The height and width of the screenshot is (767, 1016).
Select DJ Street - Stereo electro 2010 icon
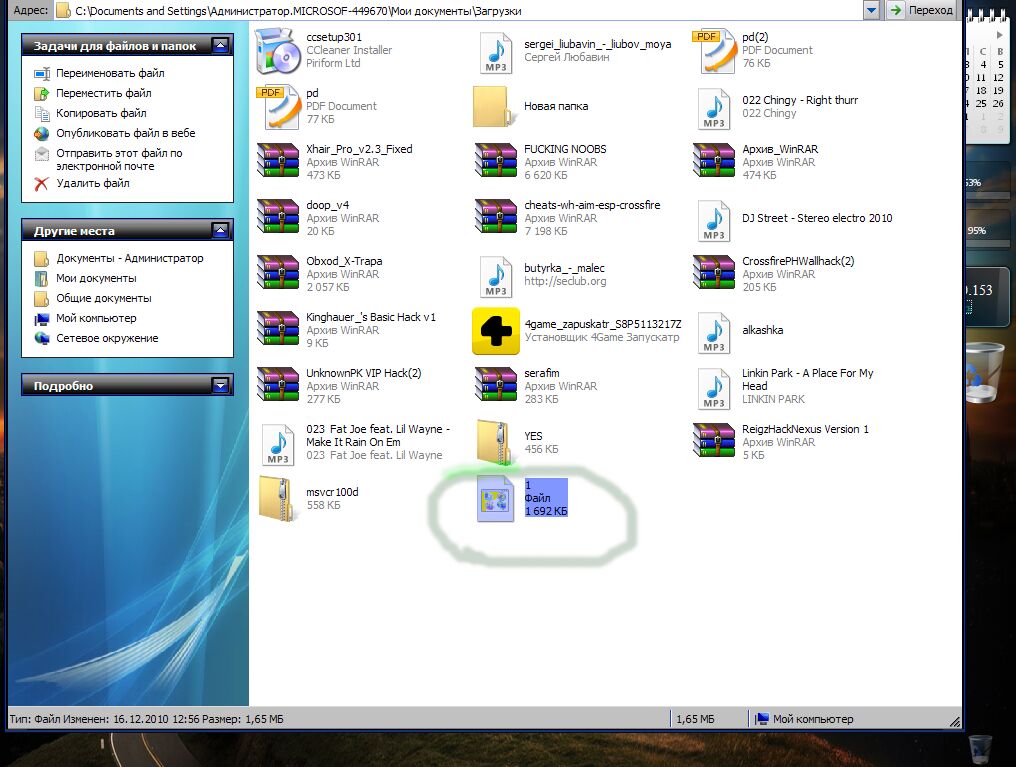click(714, 221)
